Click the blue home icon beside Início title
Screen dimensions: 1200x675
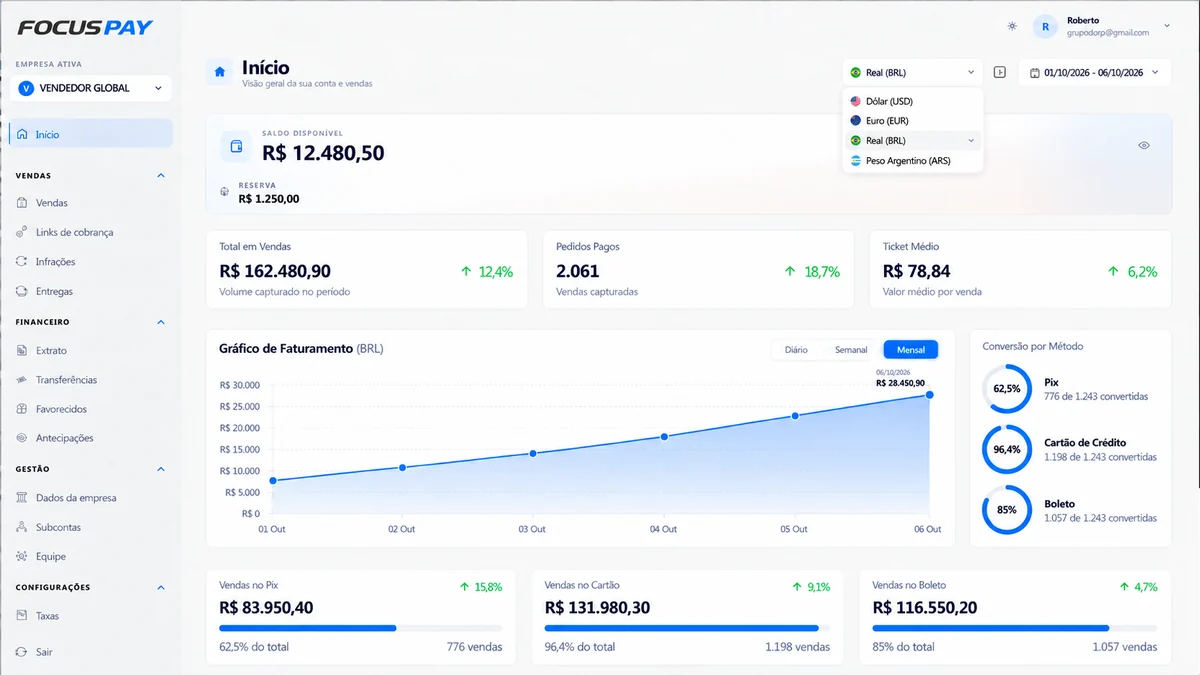point(220,72)
